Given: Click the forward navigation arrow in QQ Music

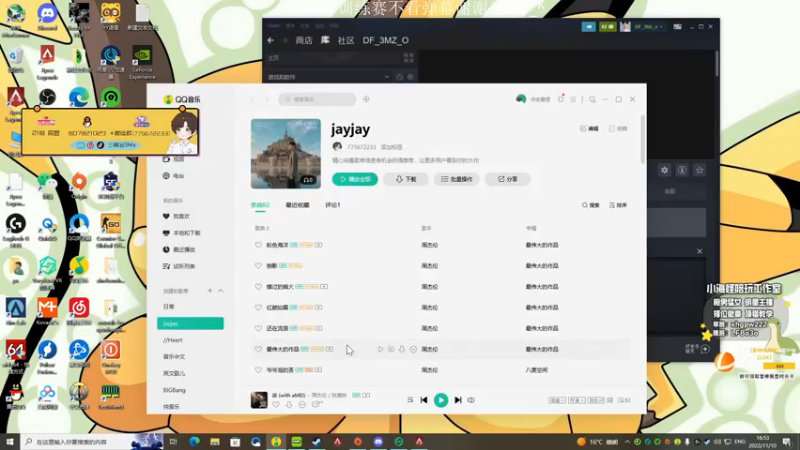Looking at the screenshot, I should click(x=267, y=99).
